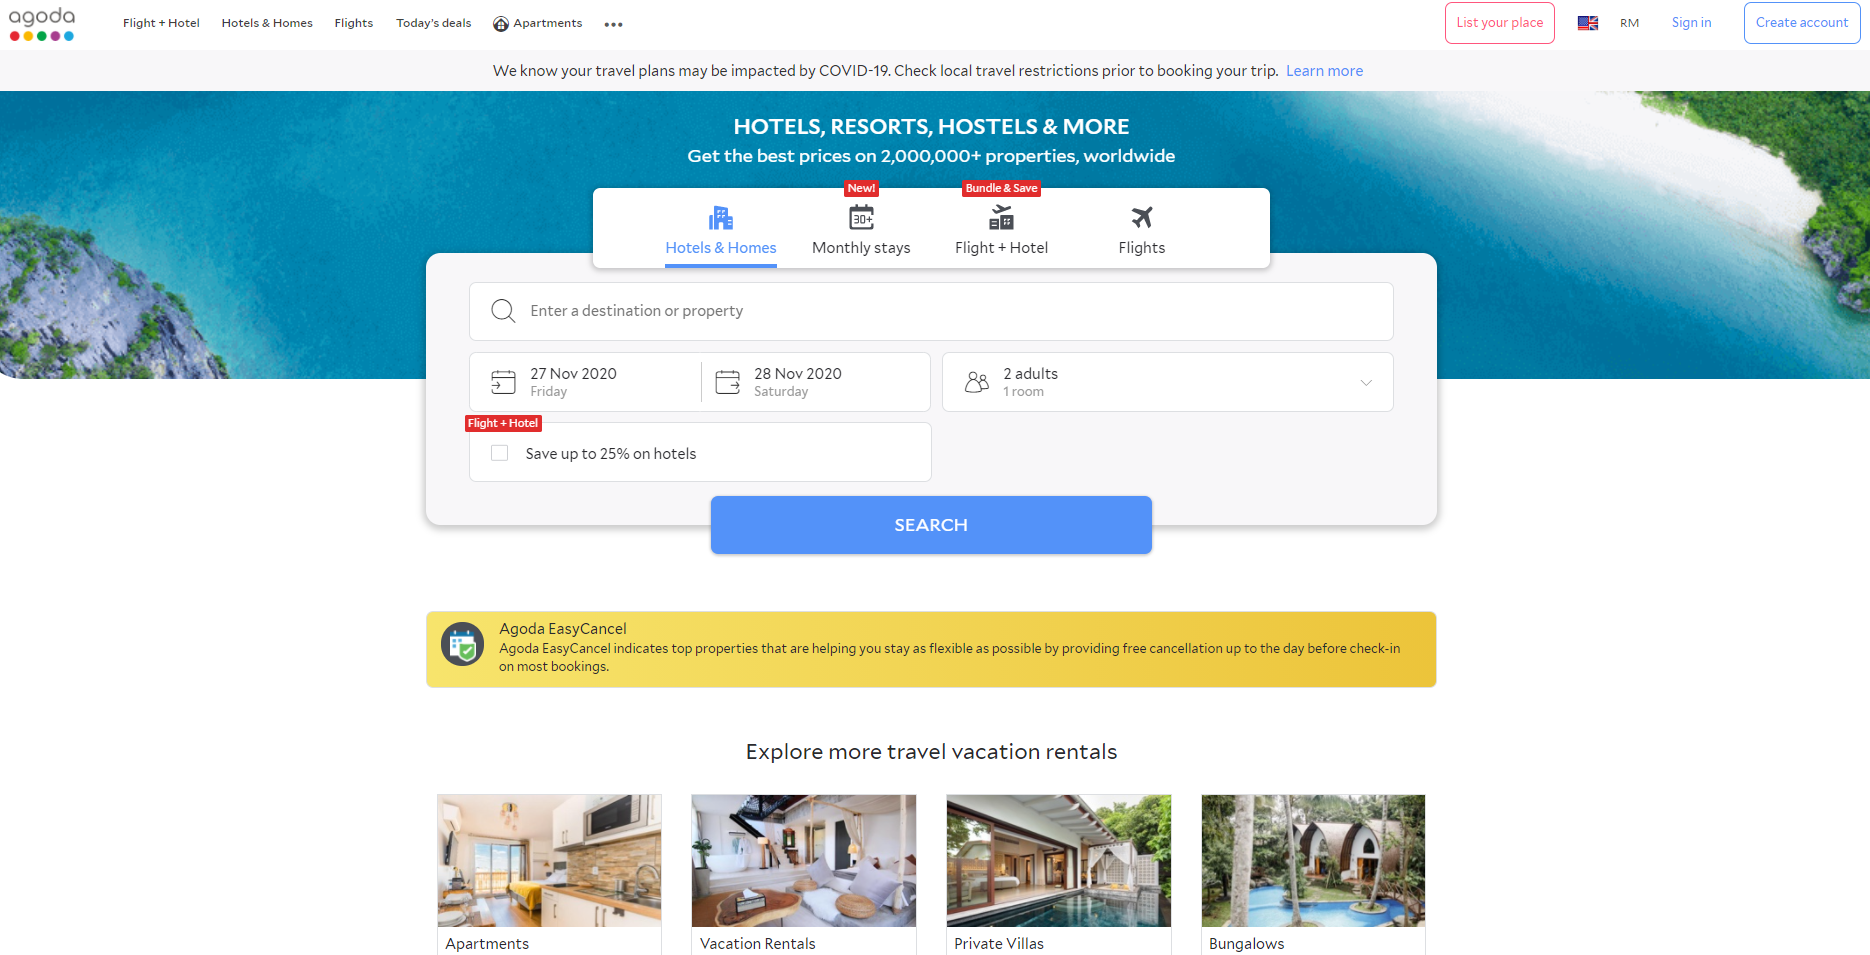The image size is (1870, 955).
Task: Follow the Learn more COVID-19 link
Action: [x=1324, y=70]
